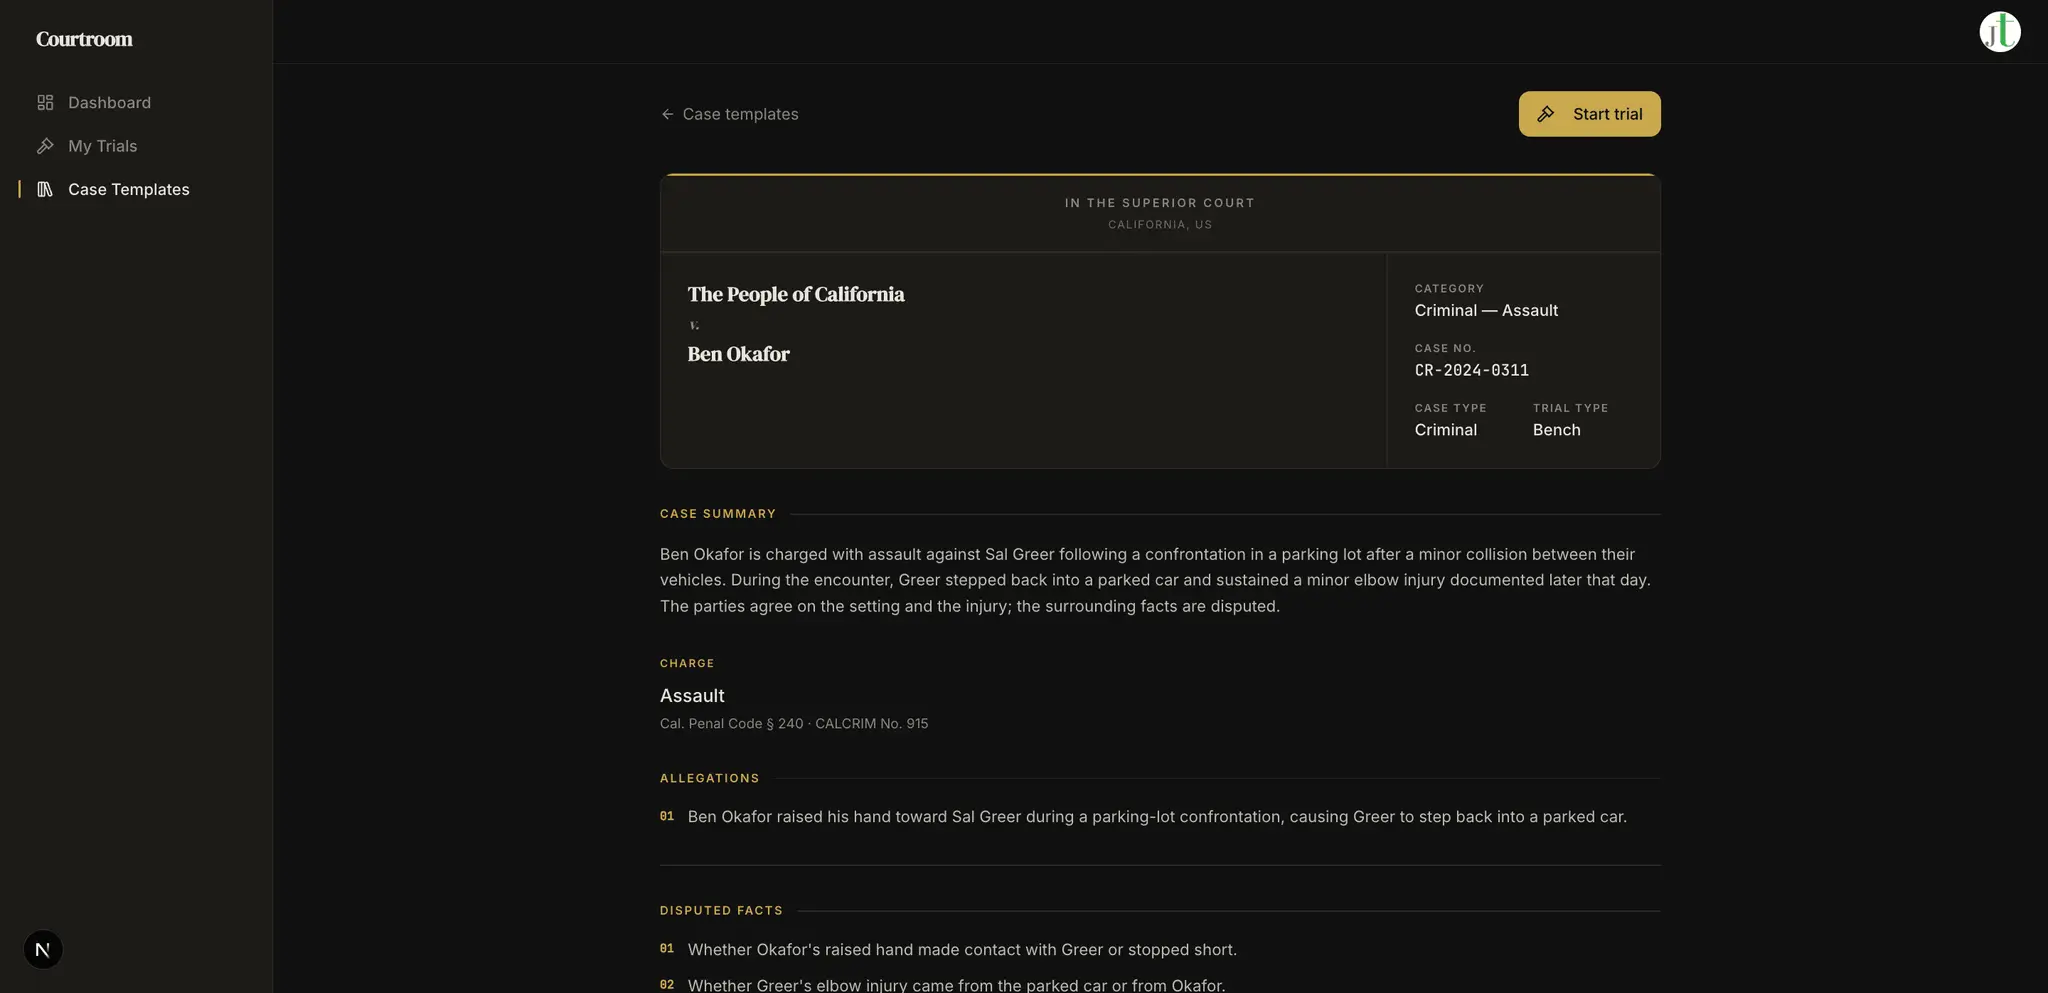This screenshot has width=2048, height=993.
Task: Click the In The Superior Court header
Action: click(1160, 203)
